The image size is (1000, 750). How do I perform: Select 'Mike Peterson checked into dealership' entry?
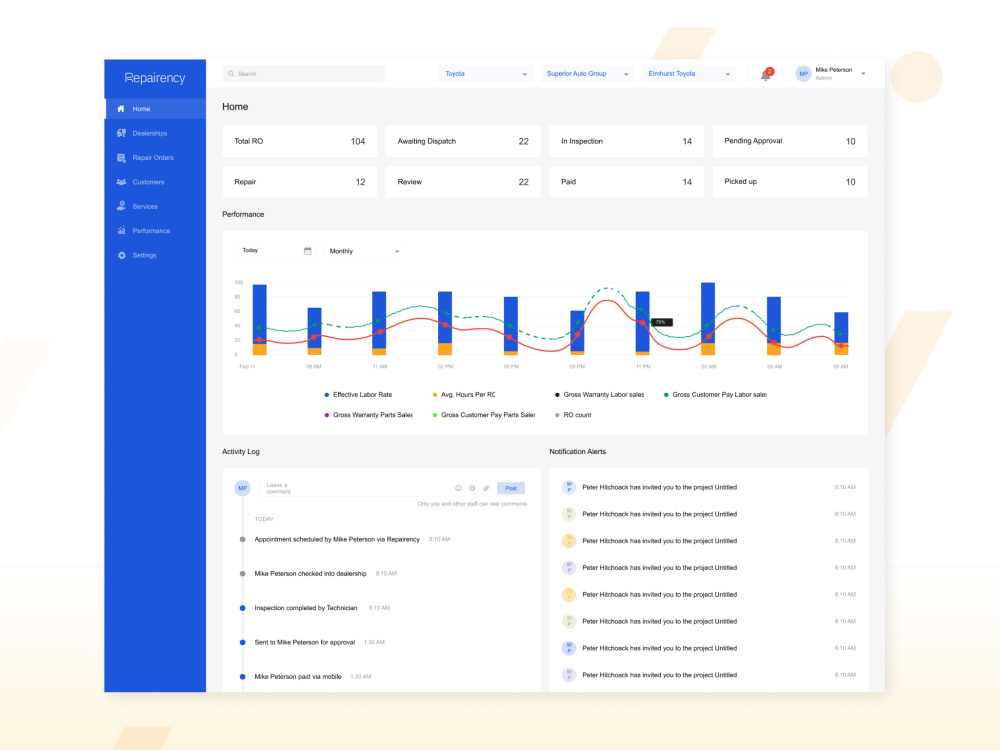(x=311, y=574)
